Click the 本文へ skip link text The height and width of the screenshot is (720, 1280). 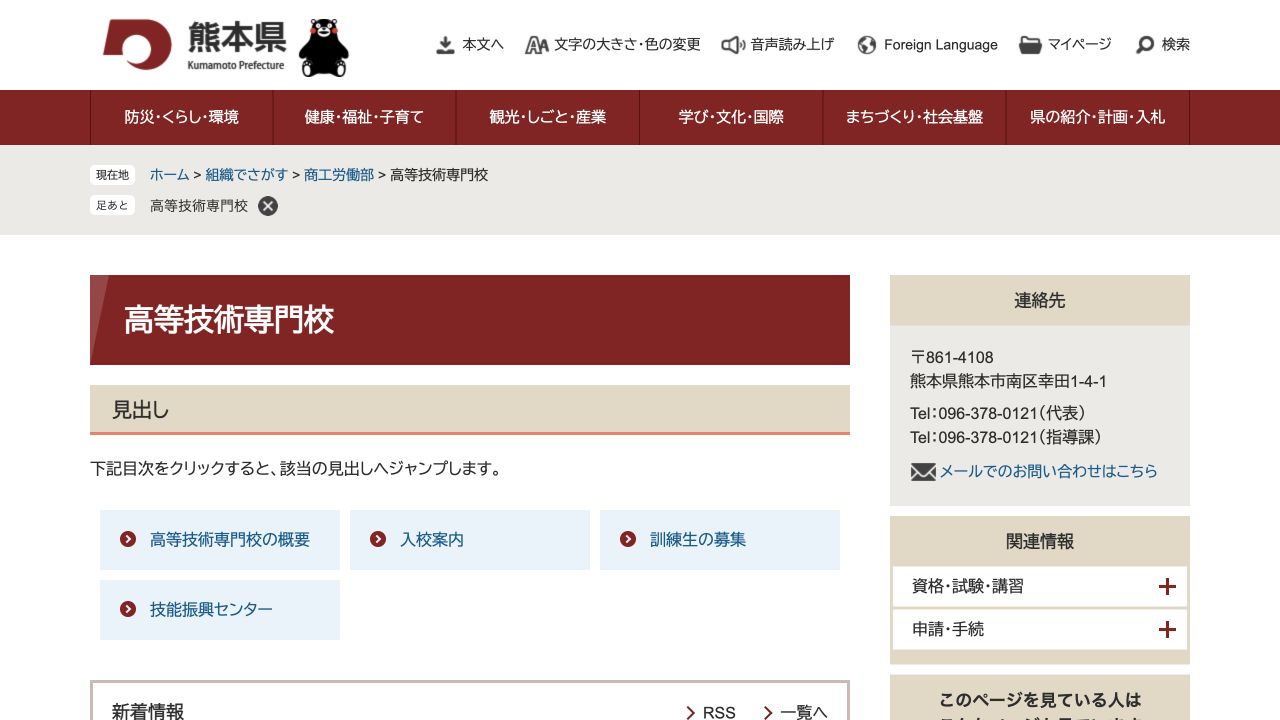(x=483, y=45)
